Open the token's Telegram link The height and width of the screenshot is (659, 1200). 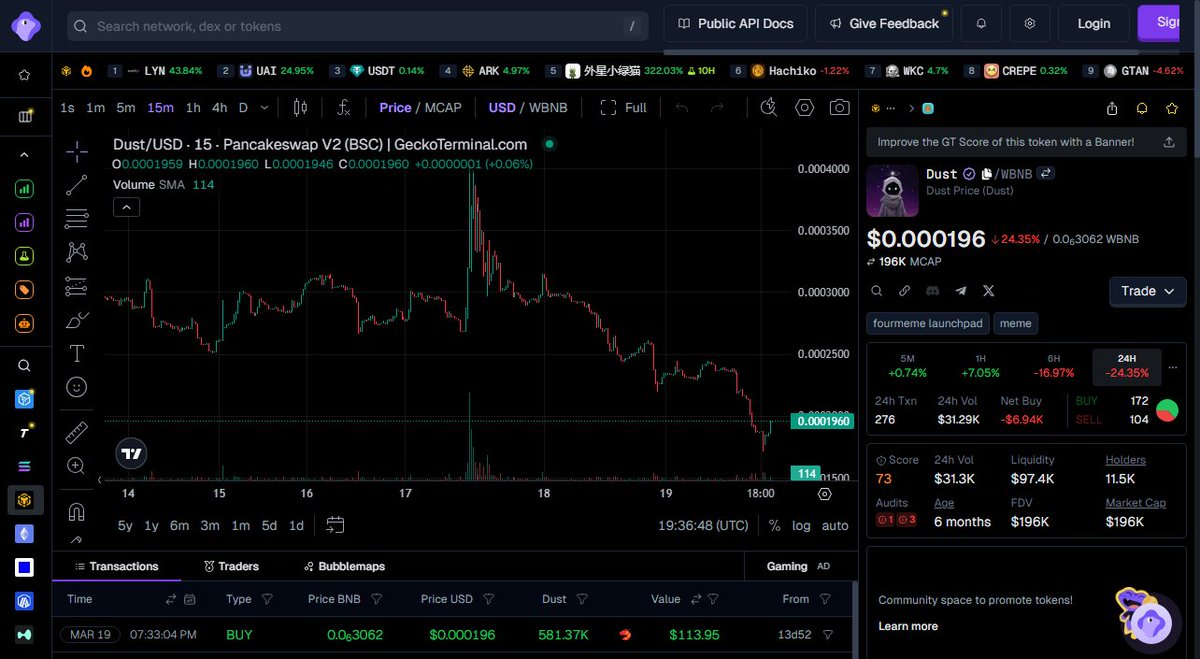[961, 291]
